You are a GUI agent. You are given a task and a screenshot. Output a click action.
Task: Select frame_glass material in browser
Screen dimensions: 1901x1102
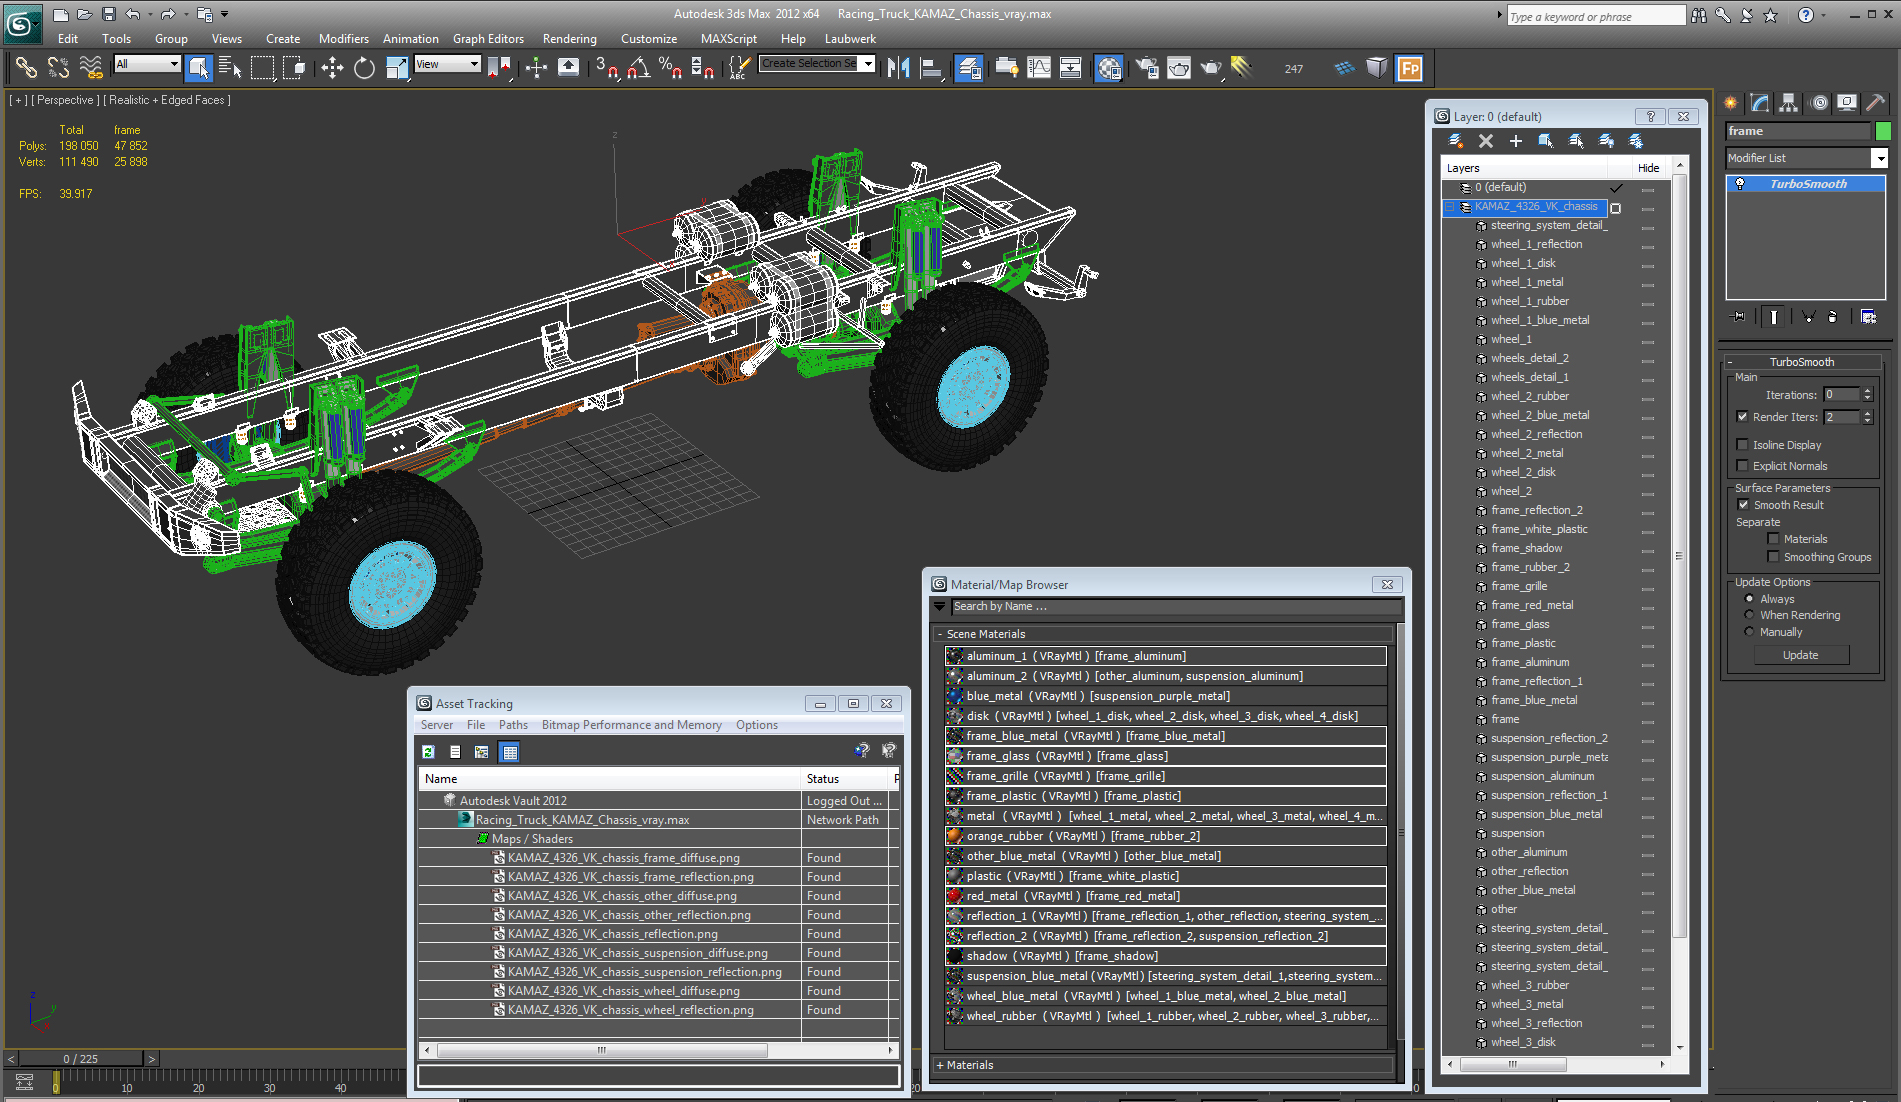(x=1166, y=756)
